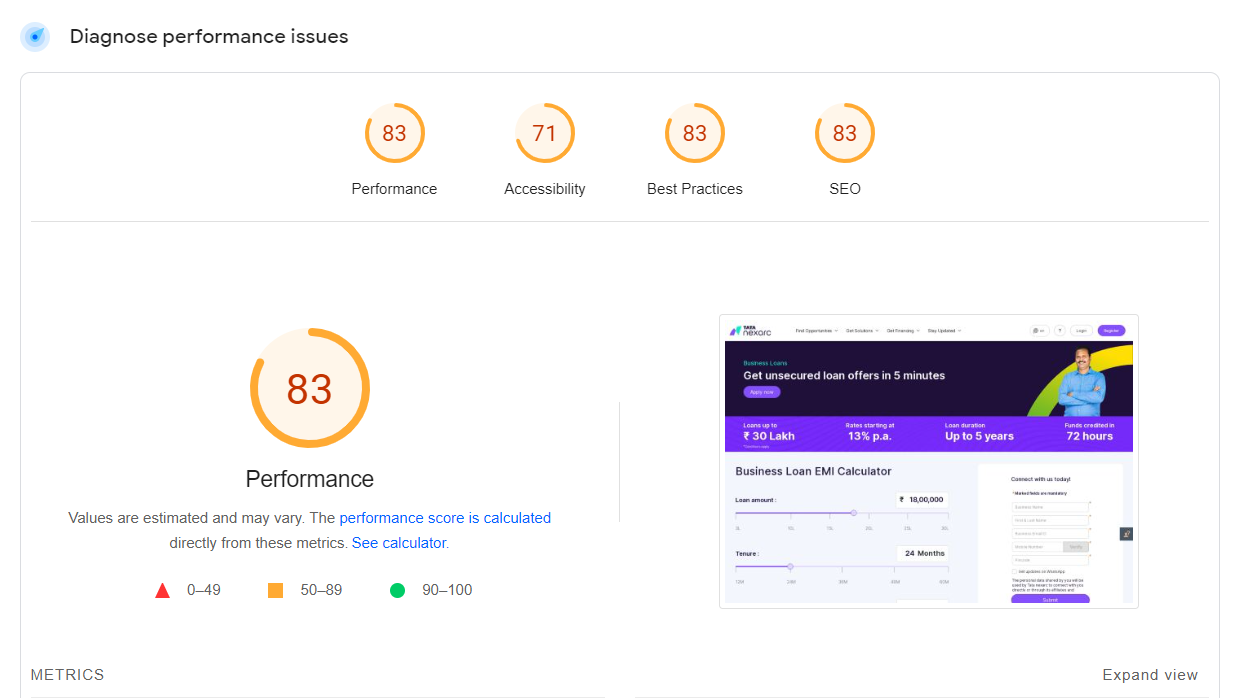The height and width of the screenshot is (698, 1241).
Task: Click the 'Diagnose performance issues' heading
Action: 209,37
